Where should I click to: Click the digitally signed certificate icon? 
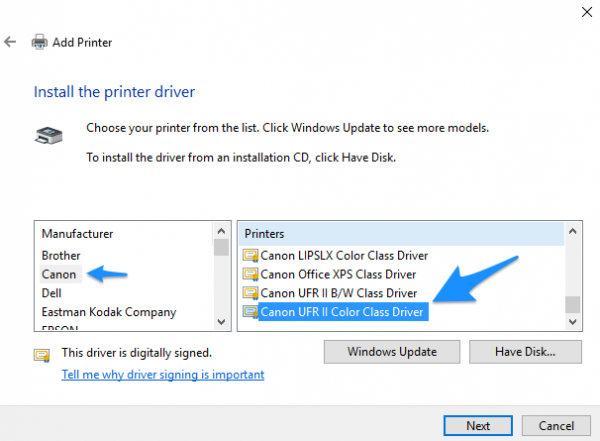click(x=42, y=355)
